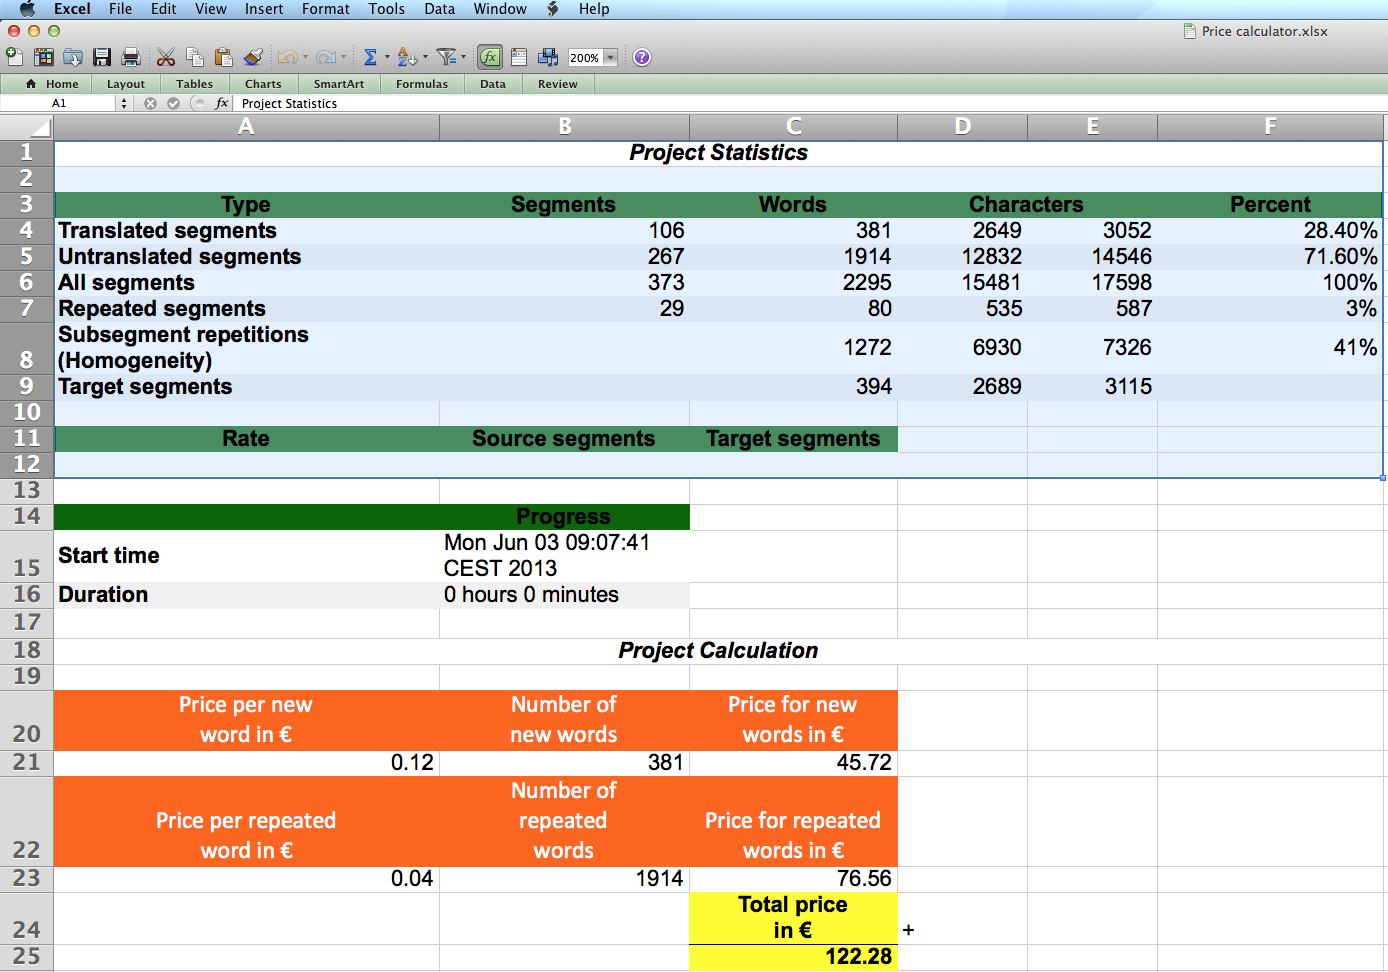Open the purple Help icon
This screenshot has width=1388, height=972.
(642, 57)
